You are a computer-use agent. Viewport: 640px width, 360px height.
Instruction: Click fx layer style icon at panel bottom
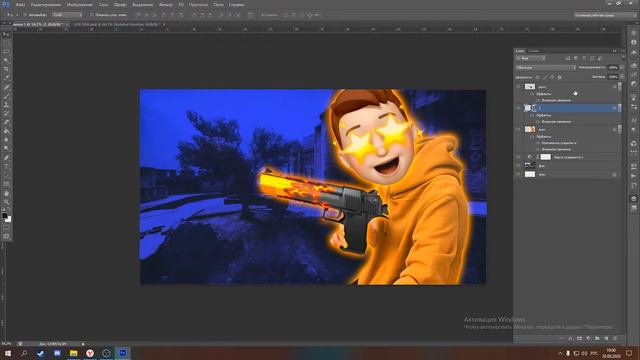[570, 338]
